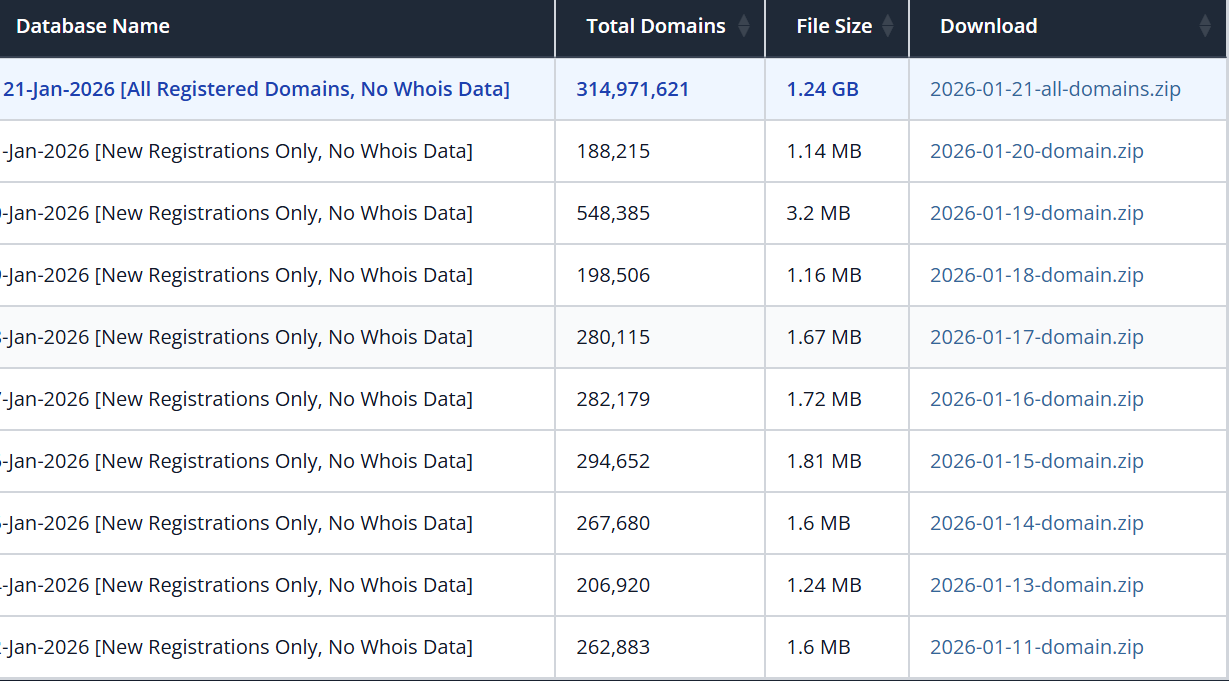1229x681 pixels.
Task: Download 2026-01-17-domain.zip
Action: pos(1037,337)
